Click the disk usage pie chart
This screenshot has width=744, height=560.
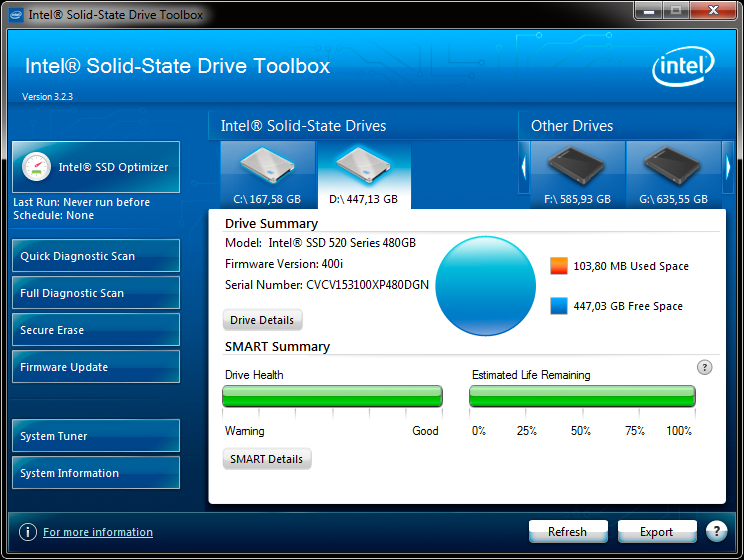(485, 286)
